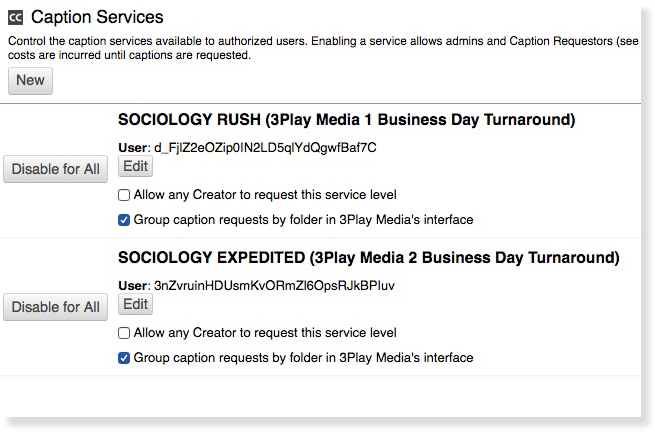
Task: Click the SOCIOLOGY EXPEDITED service title
Action: tap(368, 258)
